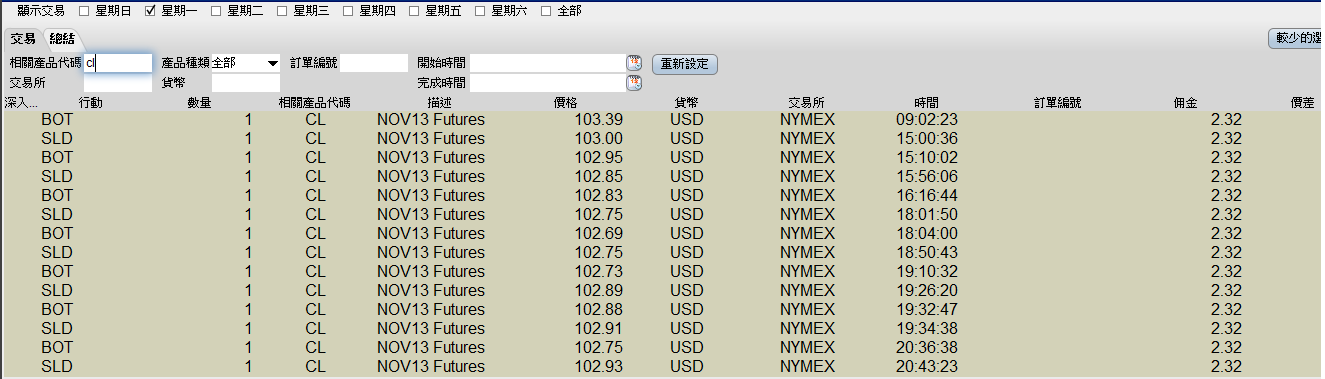Click the 交易所 filter input field
The height and width of the screenshot is (379, 1325).
[x=118, y=83]
